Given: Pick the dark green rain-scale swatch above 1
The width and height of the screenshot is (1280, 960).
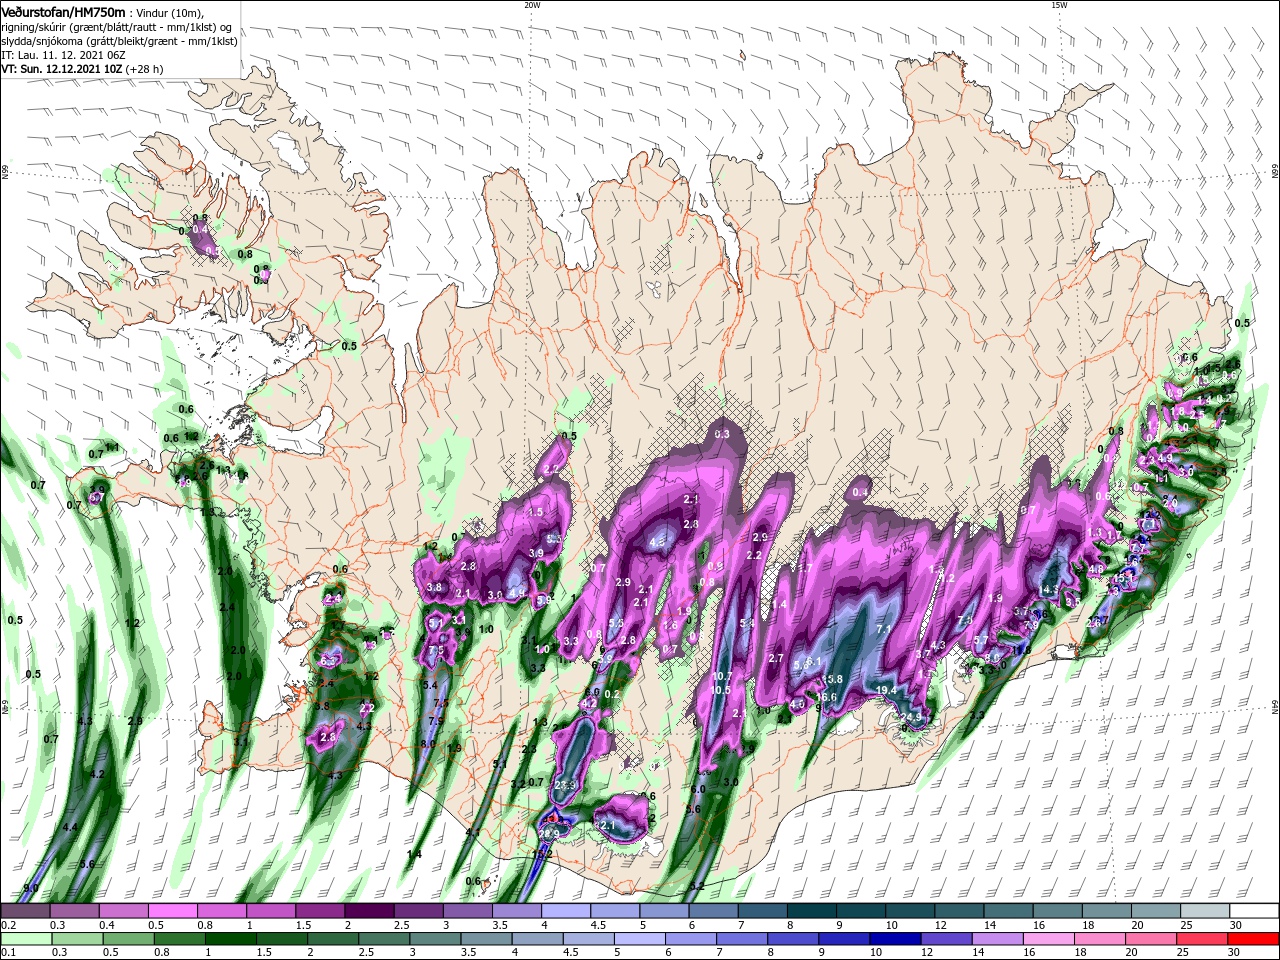Looking at the screenshot, I should [x=230, y=938].
